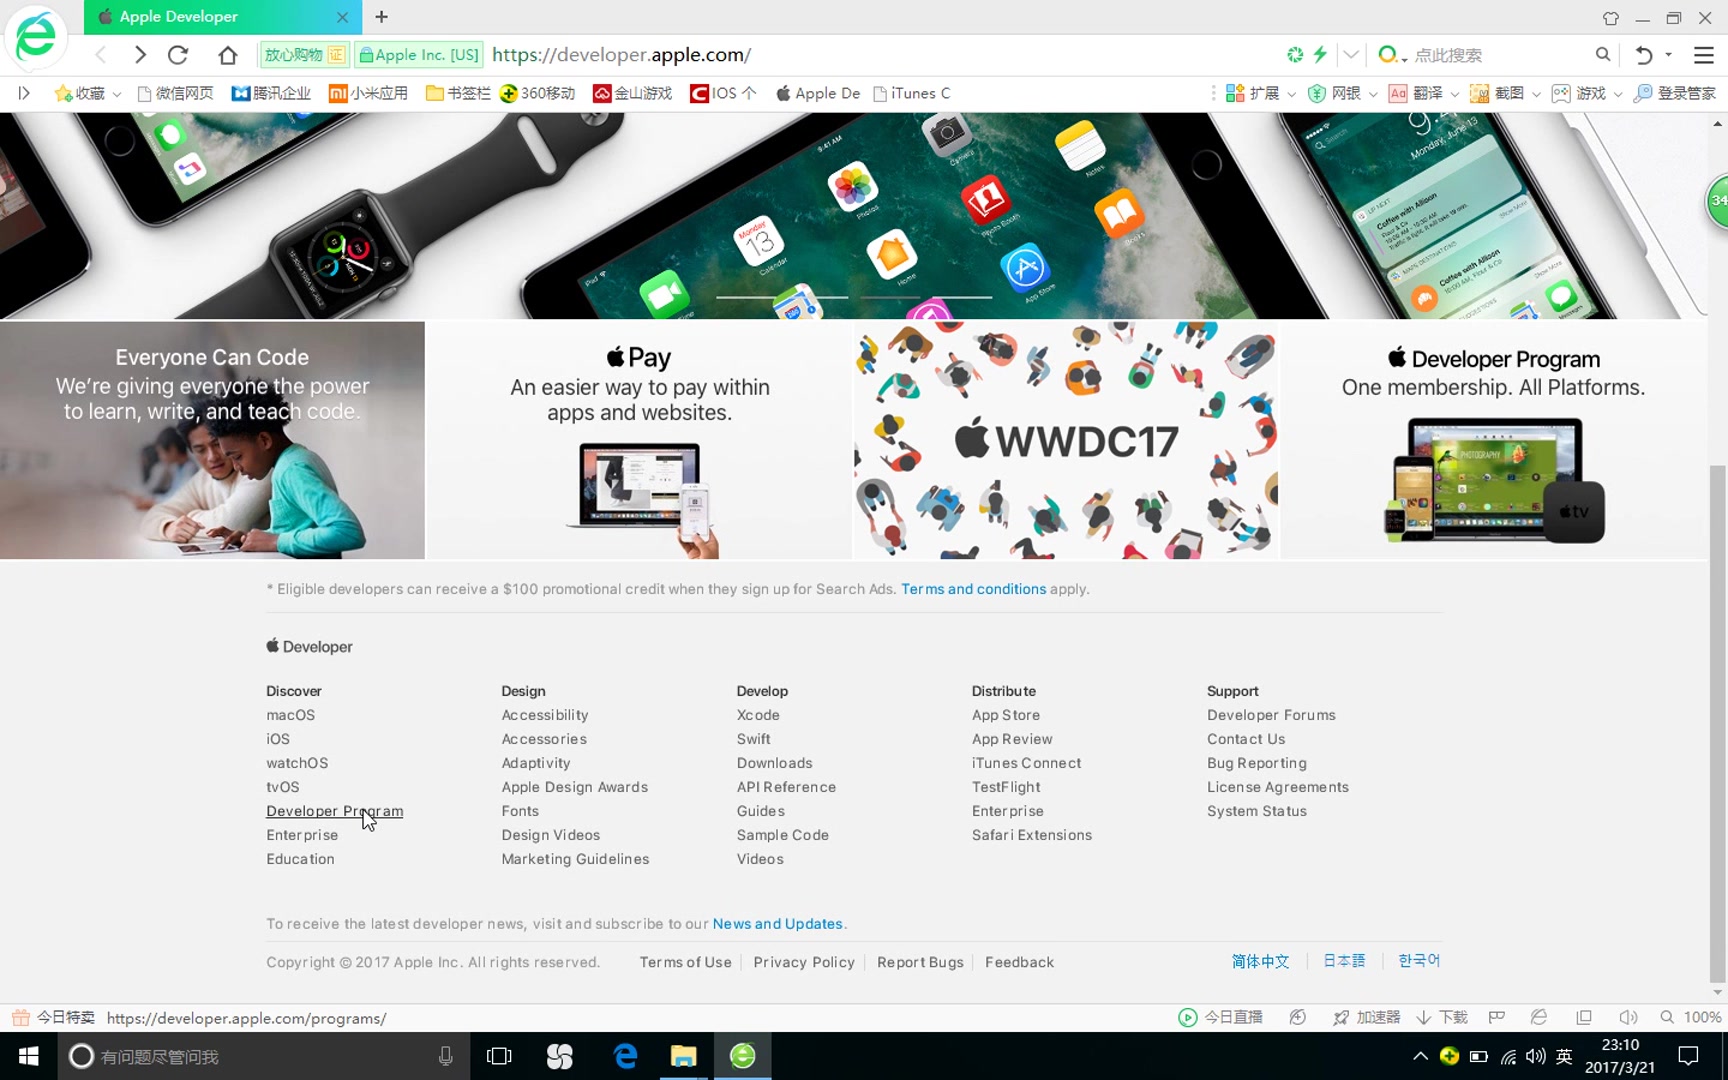This screenshot has width=1728, height=1080.
Task: Open Apple Design Awards link
Action: point(575,787)
